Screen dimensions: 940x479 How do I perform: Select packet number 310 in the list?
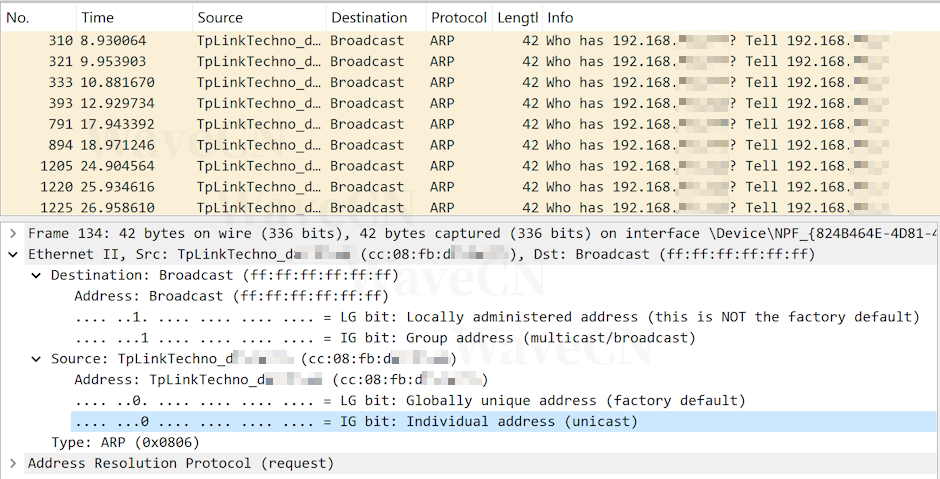click(x=400, y=41)
